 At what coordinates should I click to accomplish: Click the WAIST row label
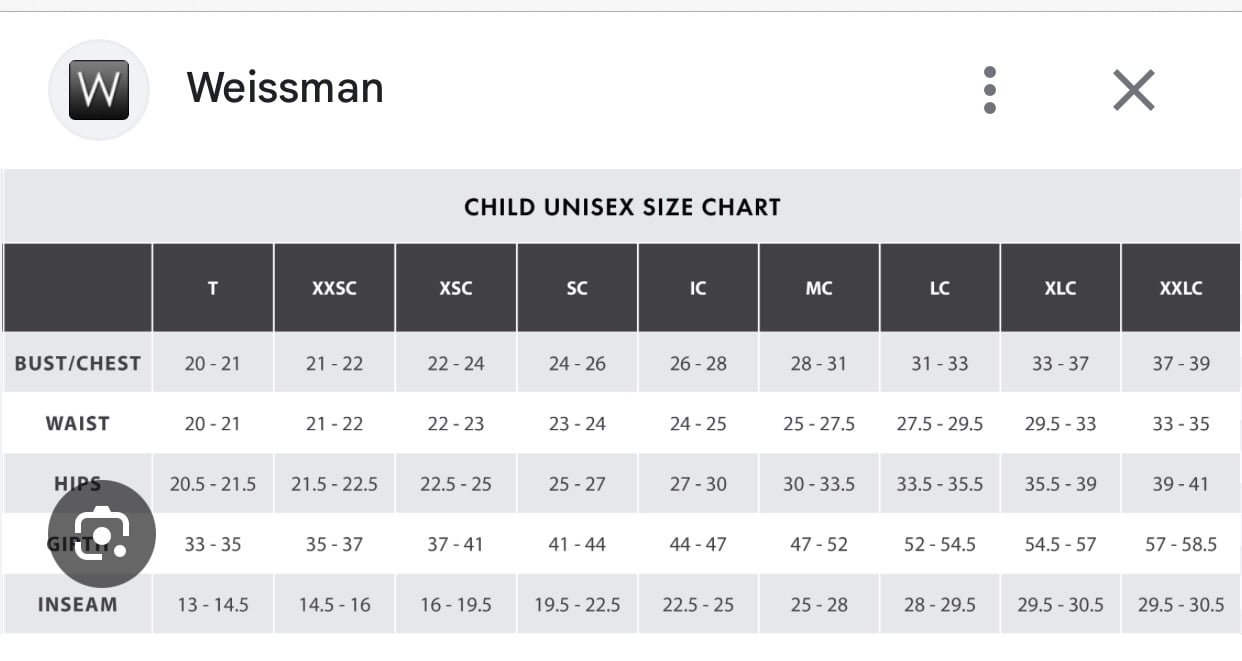click(77, 423)
